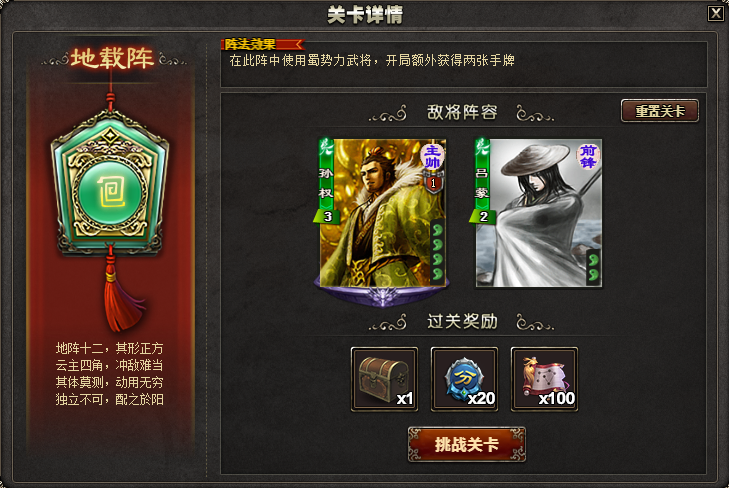
Task: Click the blue 分 points reward icon
Action: 464,379
